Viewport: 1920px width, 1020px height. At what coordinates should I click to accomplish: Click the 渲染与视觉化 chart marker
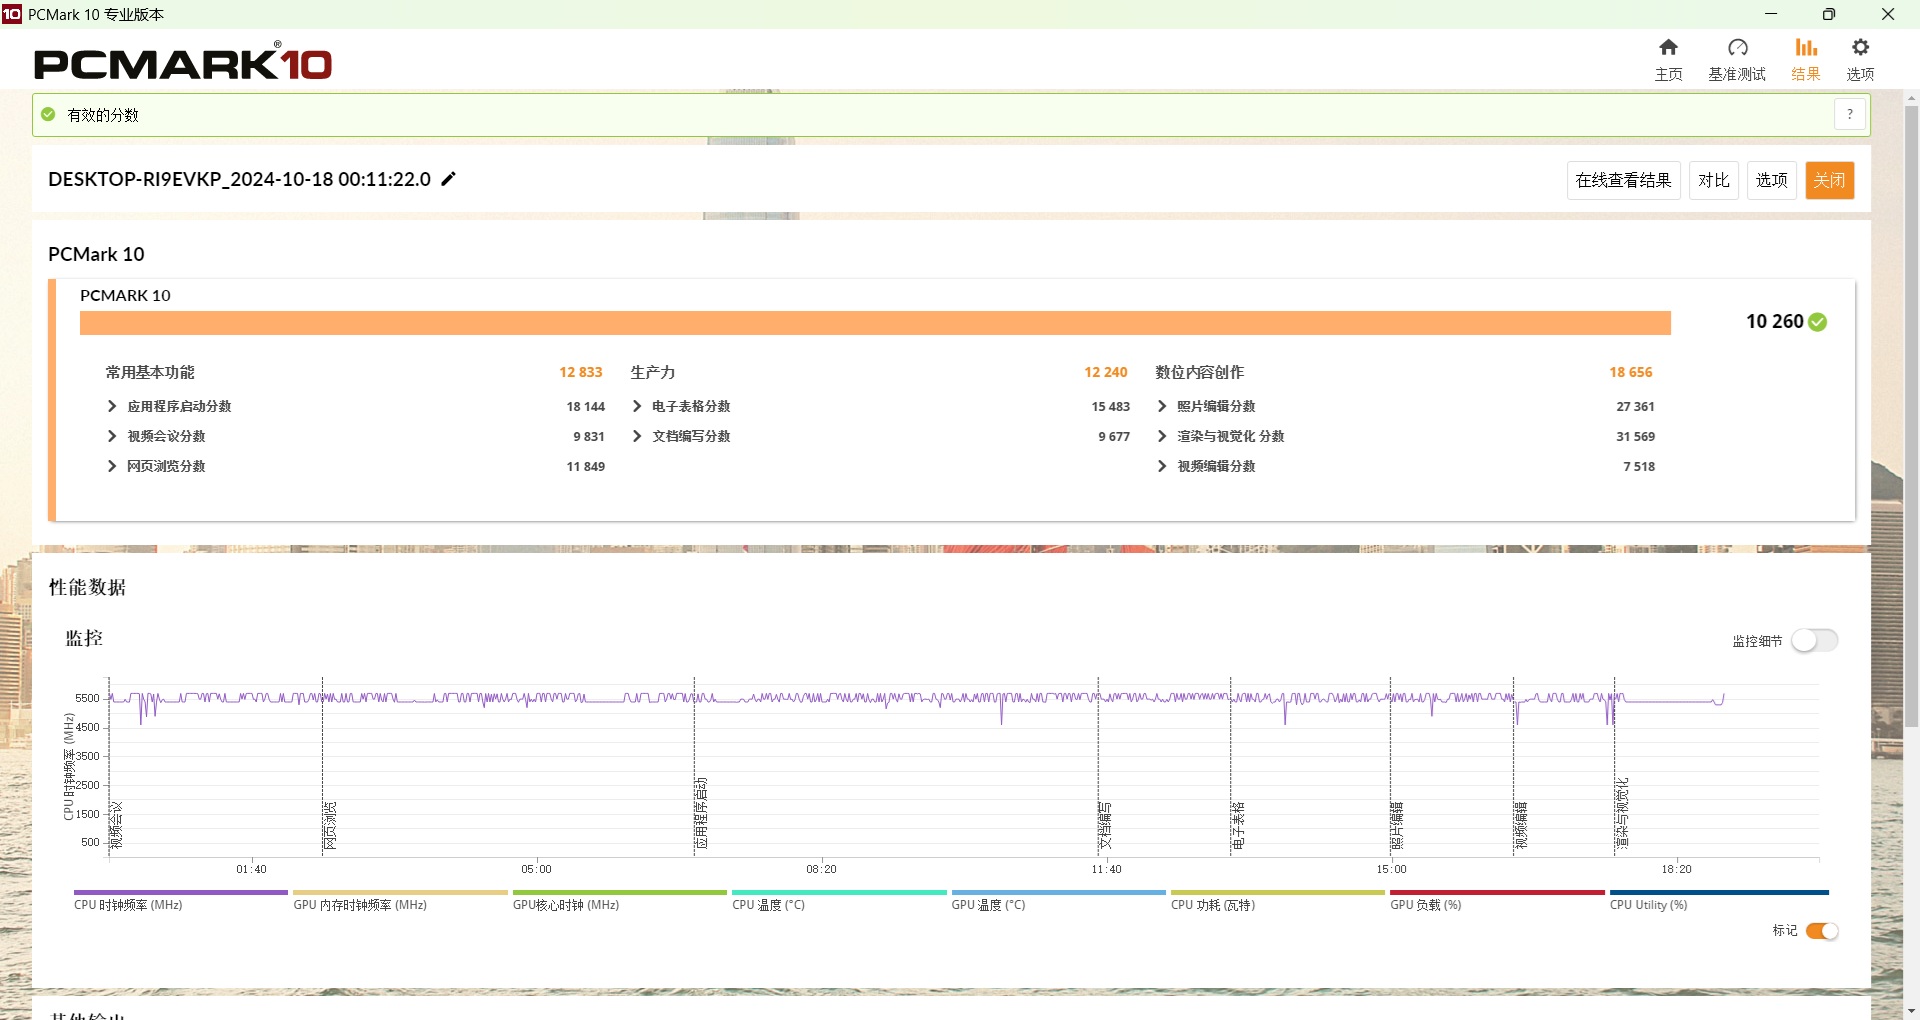click(x=1622, y=813)
